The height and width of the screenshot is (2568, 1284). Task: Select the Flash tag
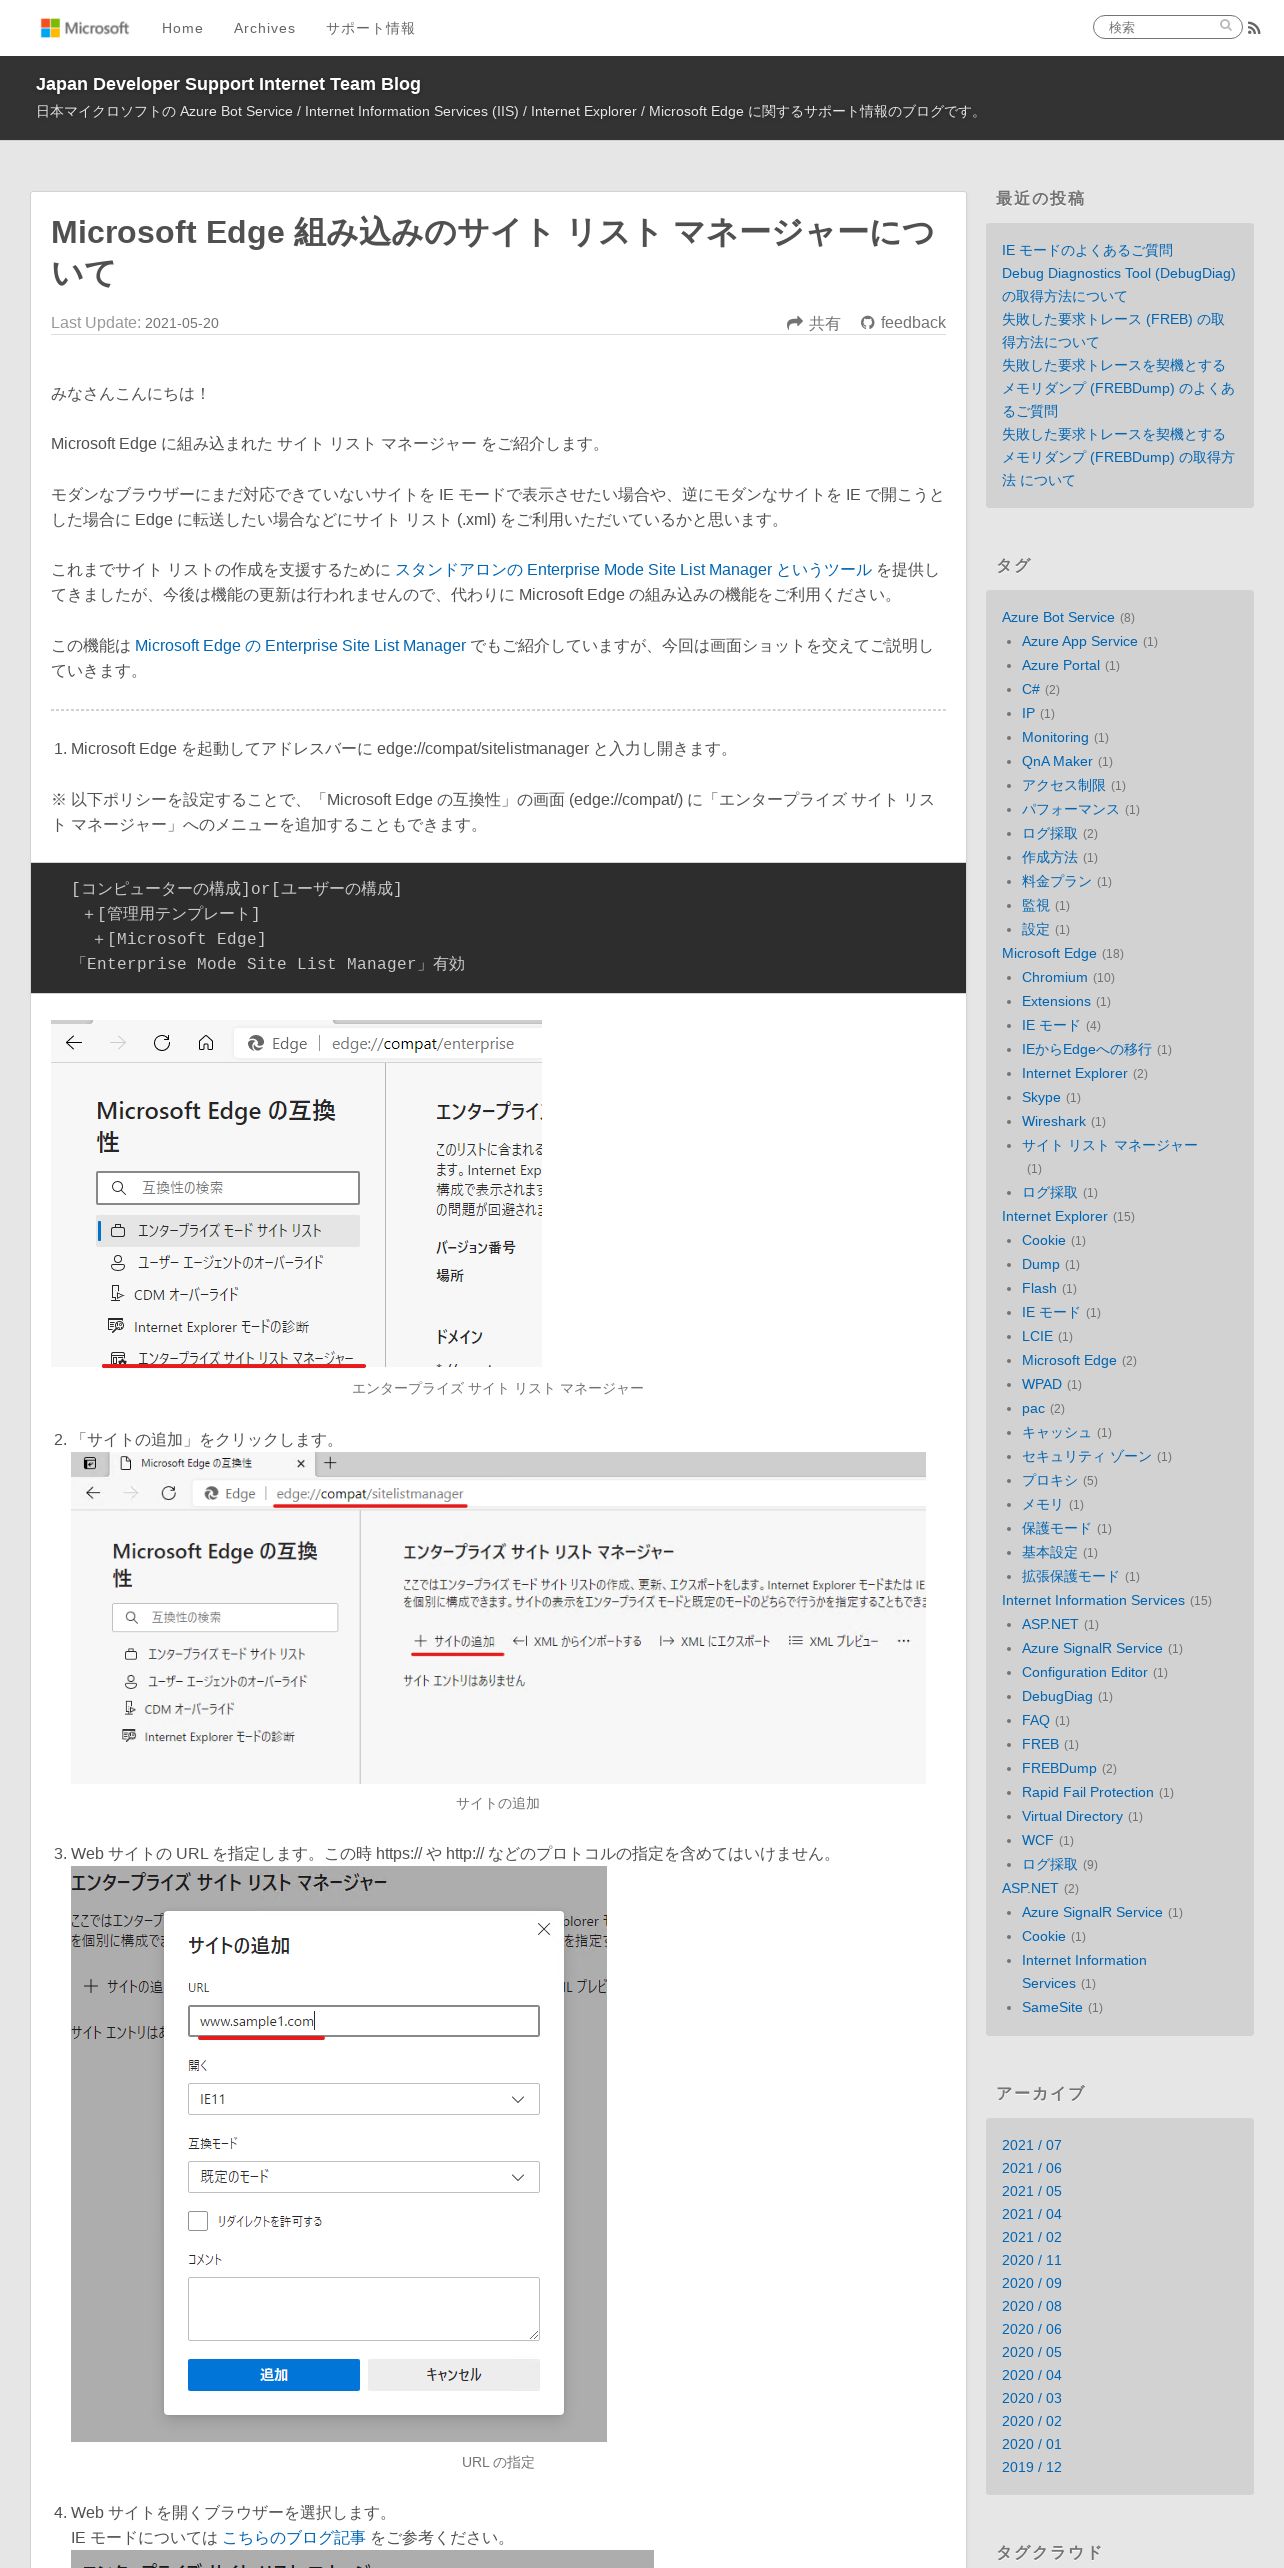1039,1288
